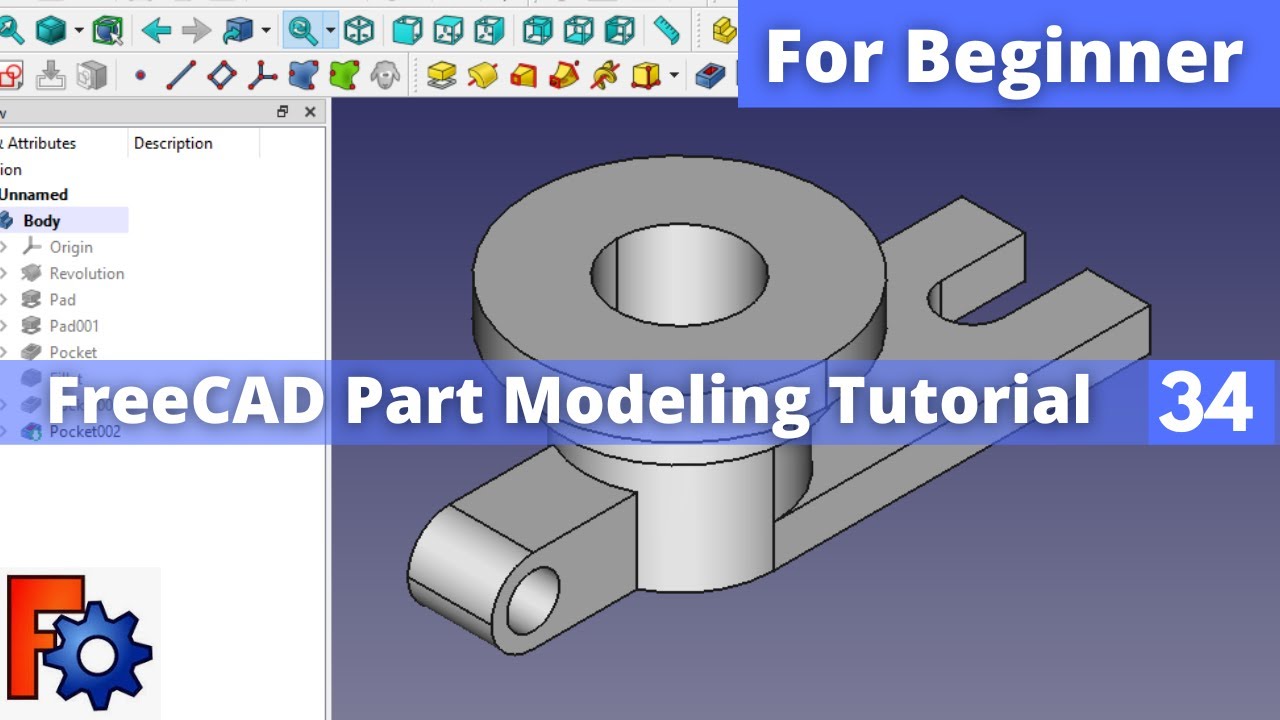Screen dimensions: 1280x720
Task: Click the go to linked object icon
Action: tap(238, 31)
